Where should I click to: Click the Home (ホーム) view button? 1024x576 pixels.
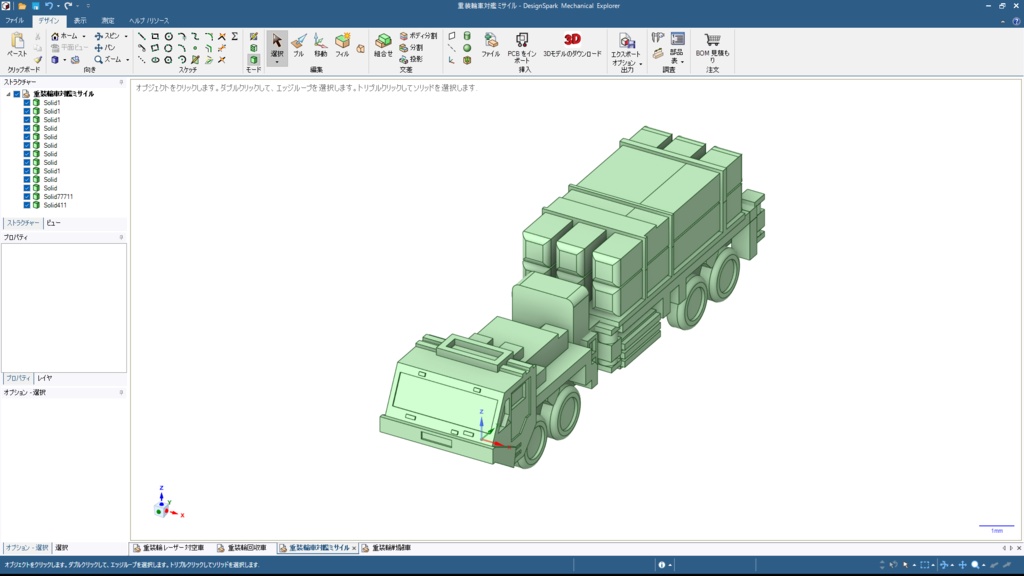pyautogui.click(x=64, y=37)
